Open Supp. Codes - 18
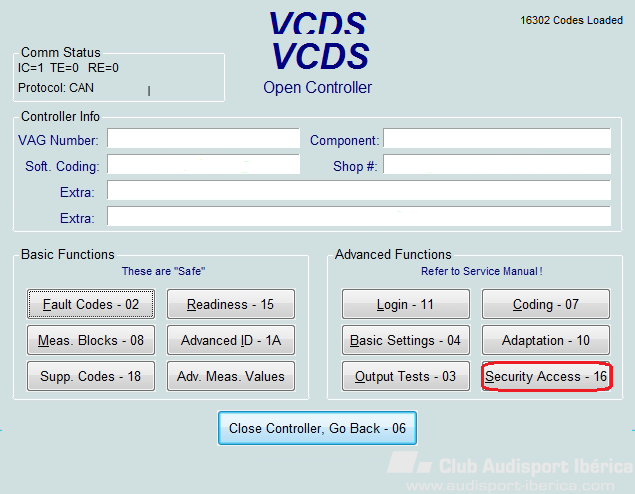The width and height of the screenshot is (635, 494). point(91,376)
